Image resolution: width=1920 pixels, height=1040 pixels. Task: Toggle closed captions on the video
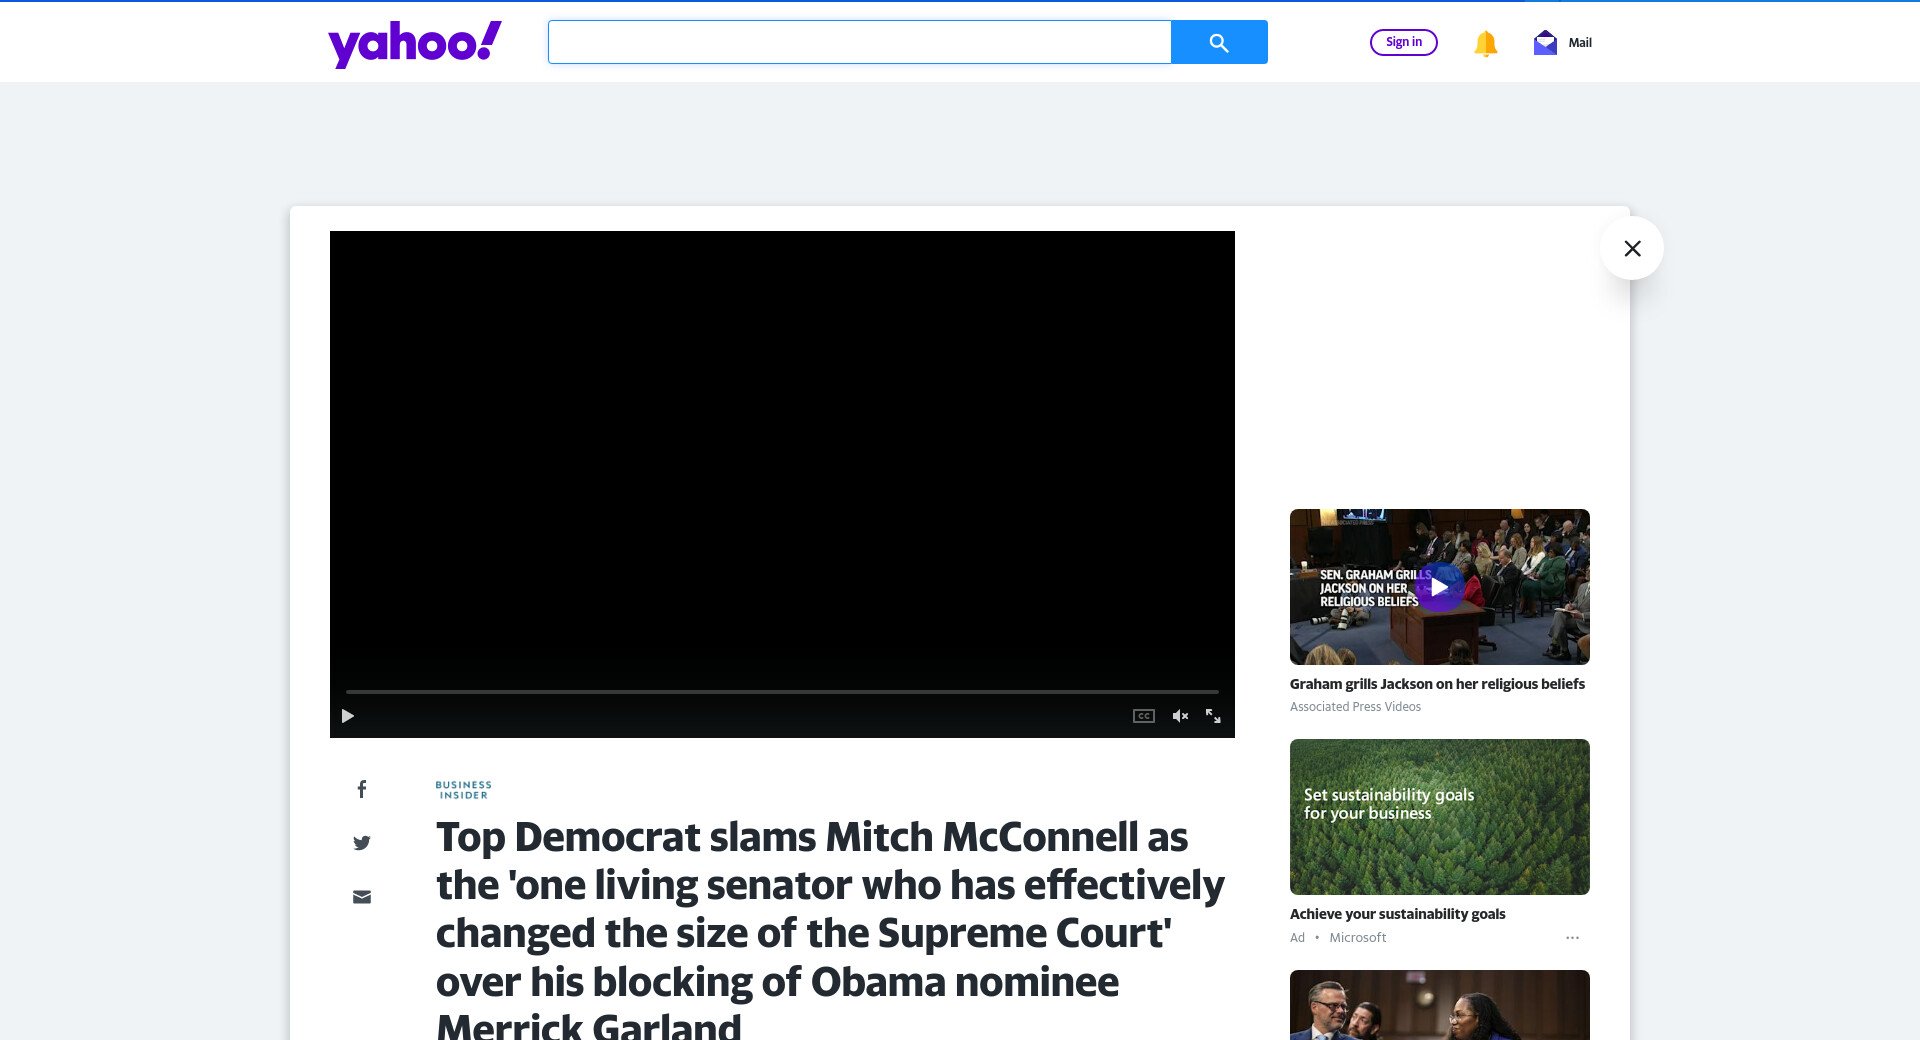tap(1143, 716)
